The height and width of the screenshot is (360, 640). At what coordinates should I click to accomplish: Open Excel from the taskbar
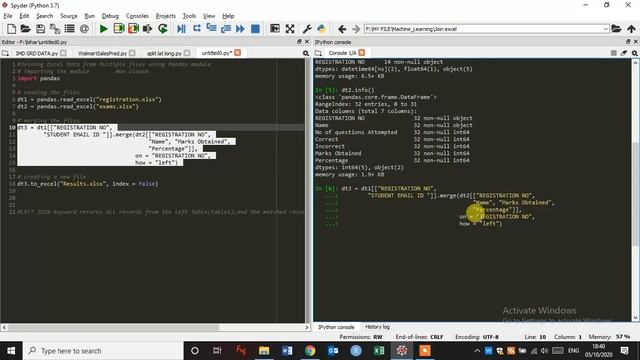point(379,351)
